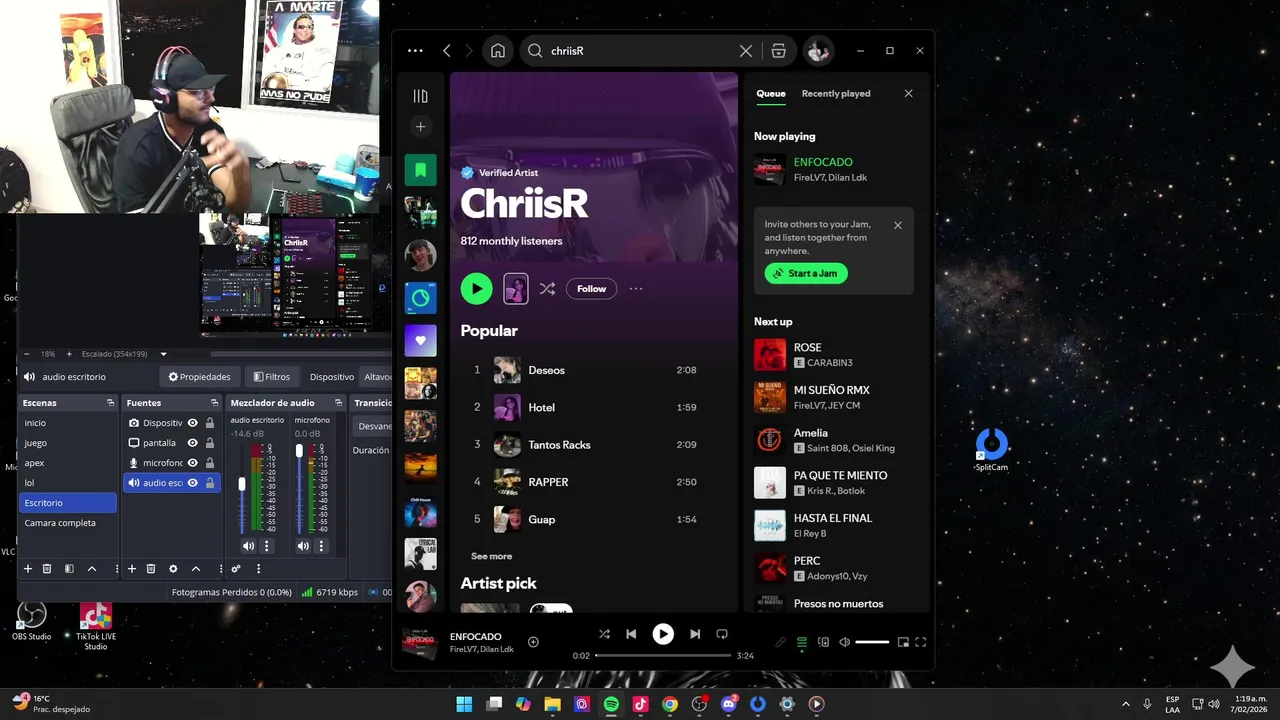Open Browse icon beside the search bar

(x=778, y=51)
